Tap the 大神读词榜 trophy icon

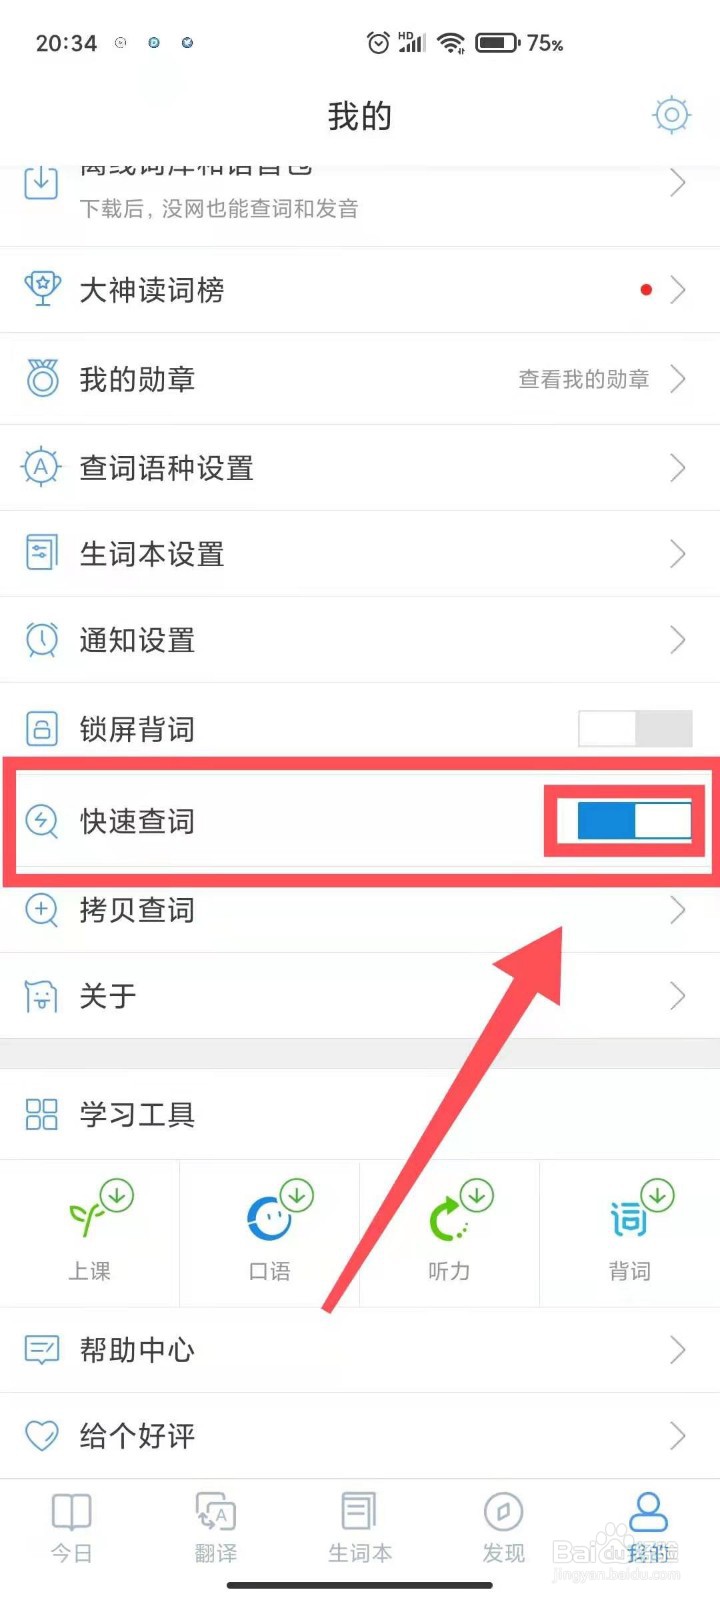tap(42, 289)
